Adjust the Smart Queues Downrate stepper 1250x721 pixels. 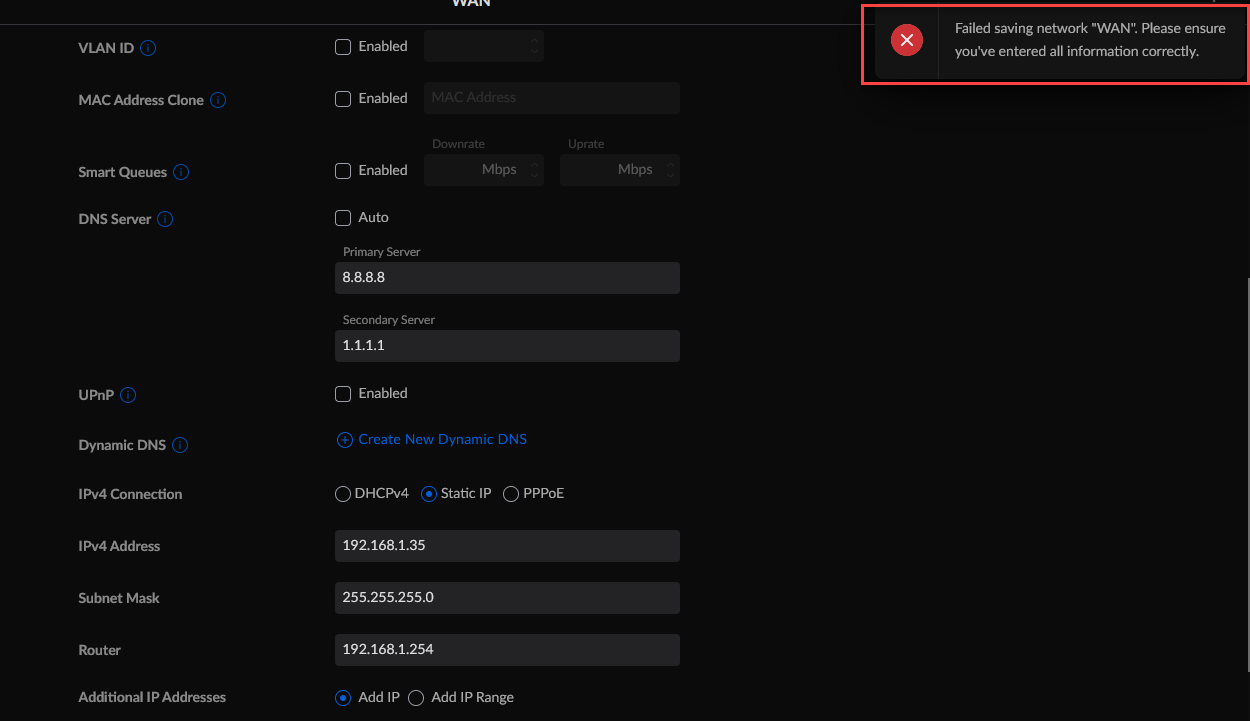pos(534,170)
